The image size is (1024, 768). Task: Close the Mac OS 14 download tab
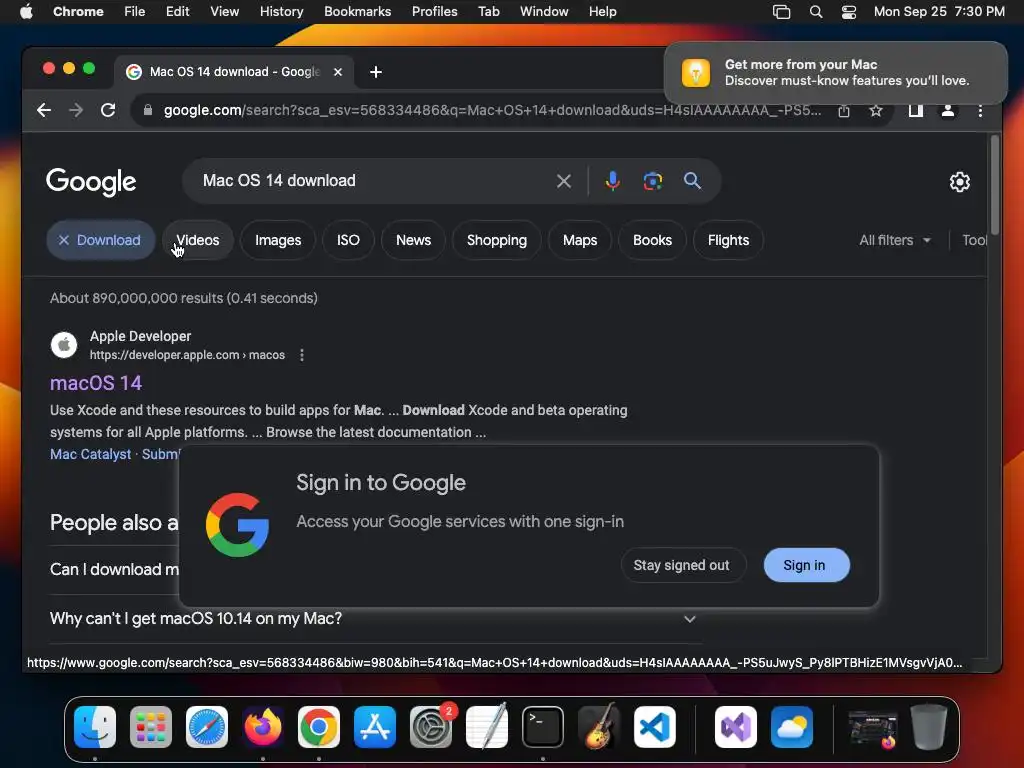pyautogui.click(x=338, y=72)
